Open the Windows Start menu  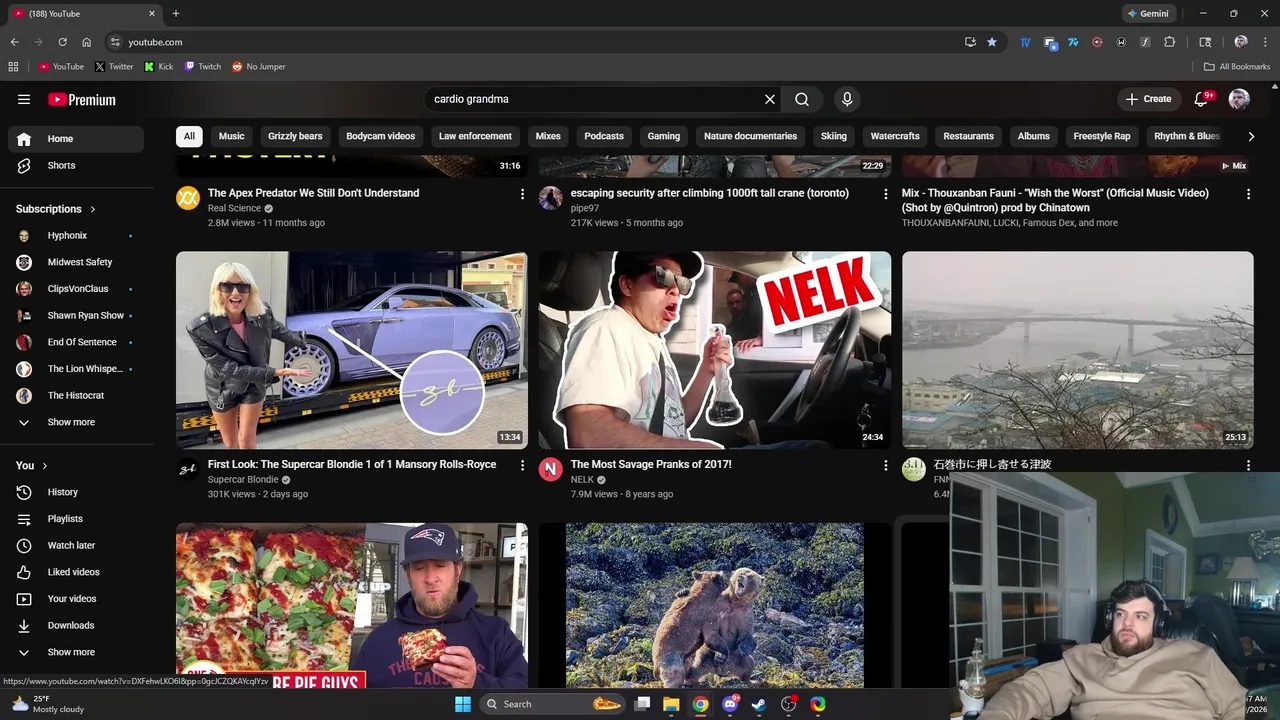coord(463,704)
